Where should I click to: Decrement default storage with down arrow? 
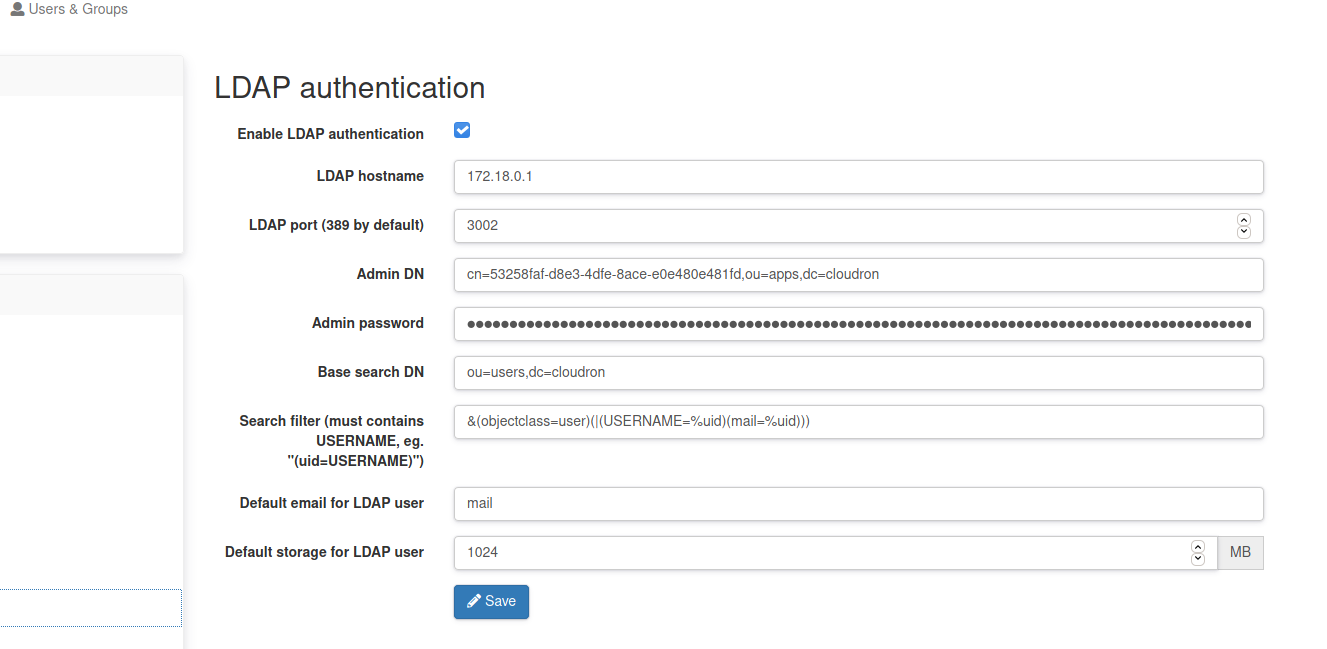(1198, 559)
